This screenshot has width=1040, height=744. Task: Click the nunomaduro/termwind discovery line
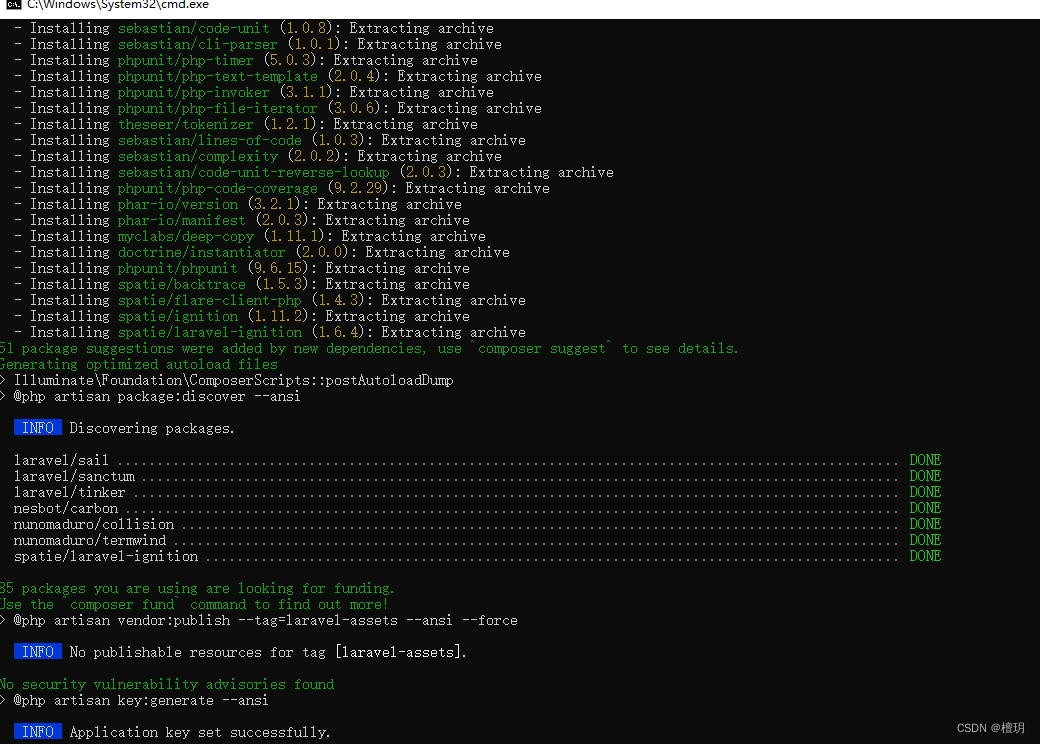coord(90,539)
